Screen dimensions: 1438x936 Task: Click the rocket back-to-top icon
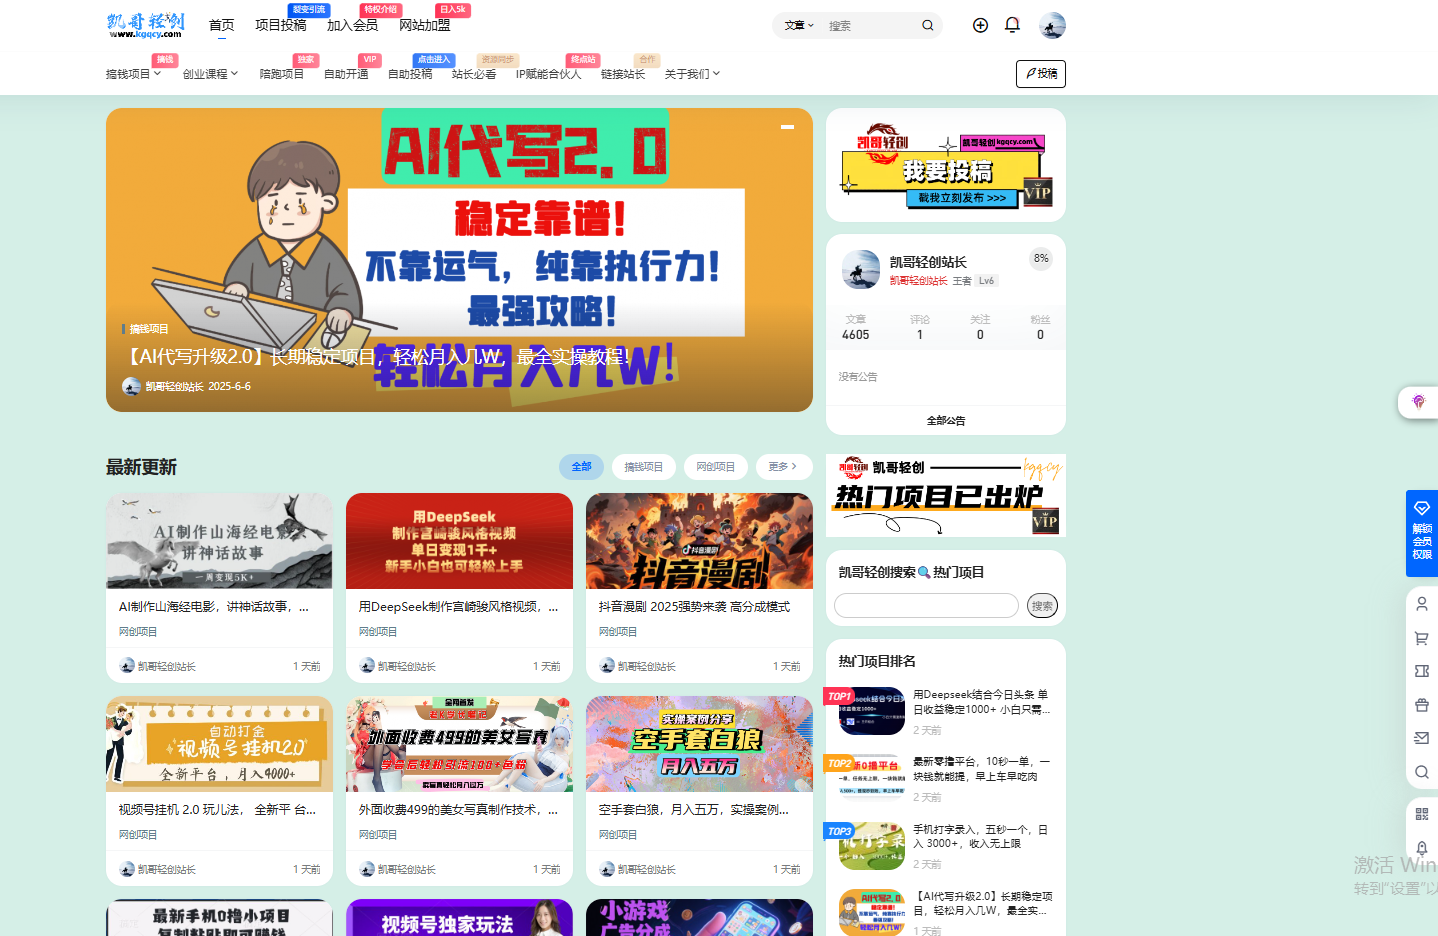tap(1422, 848)
